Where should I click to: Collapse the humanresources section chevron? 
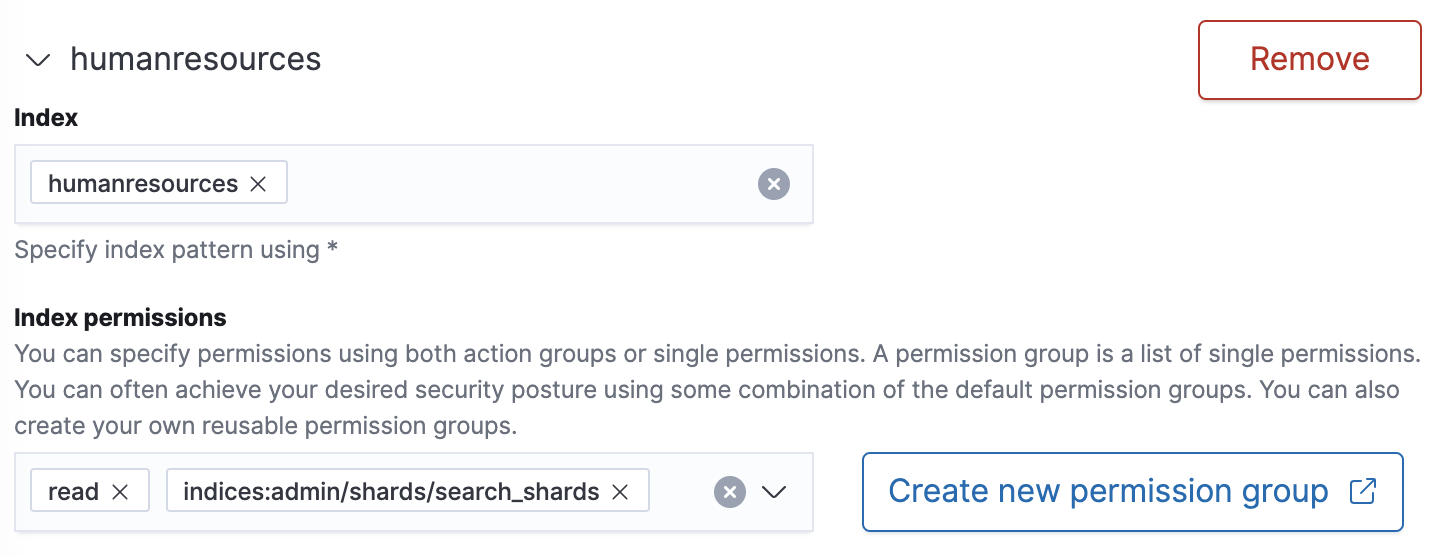(38, 60)
